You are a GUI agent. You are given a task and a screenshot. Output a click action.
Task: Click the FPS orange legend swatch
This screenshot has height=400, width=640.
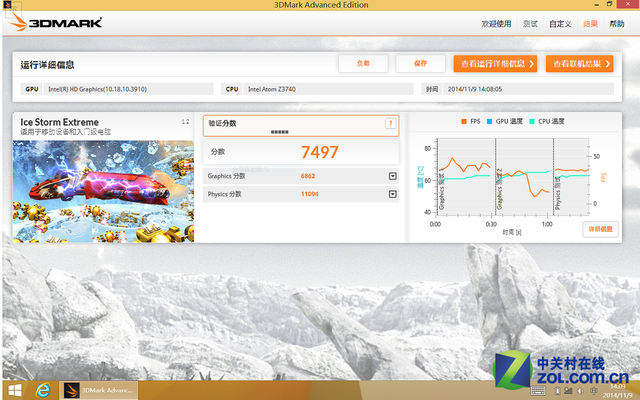tap(464, 122)
